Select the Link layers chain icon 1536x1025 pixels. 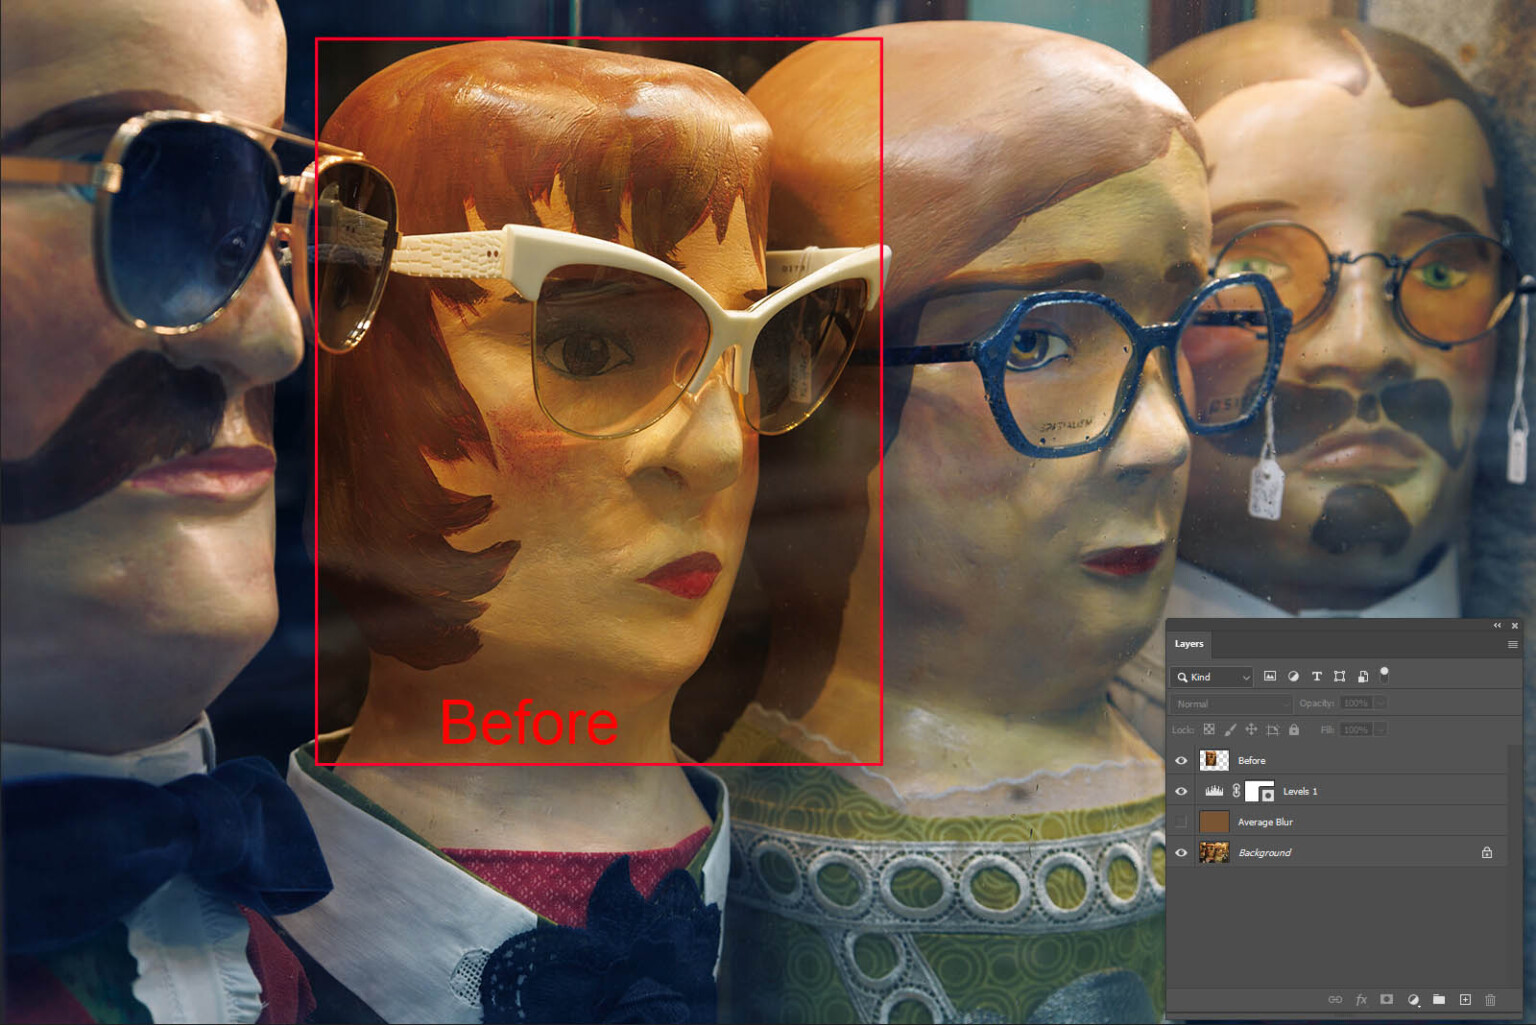(1336, 999)
